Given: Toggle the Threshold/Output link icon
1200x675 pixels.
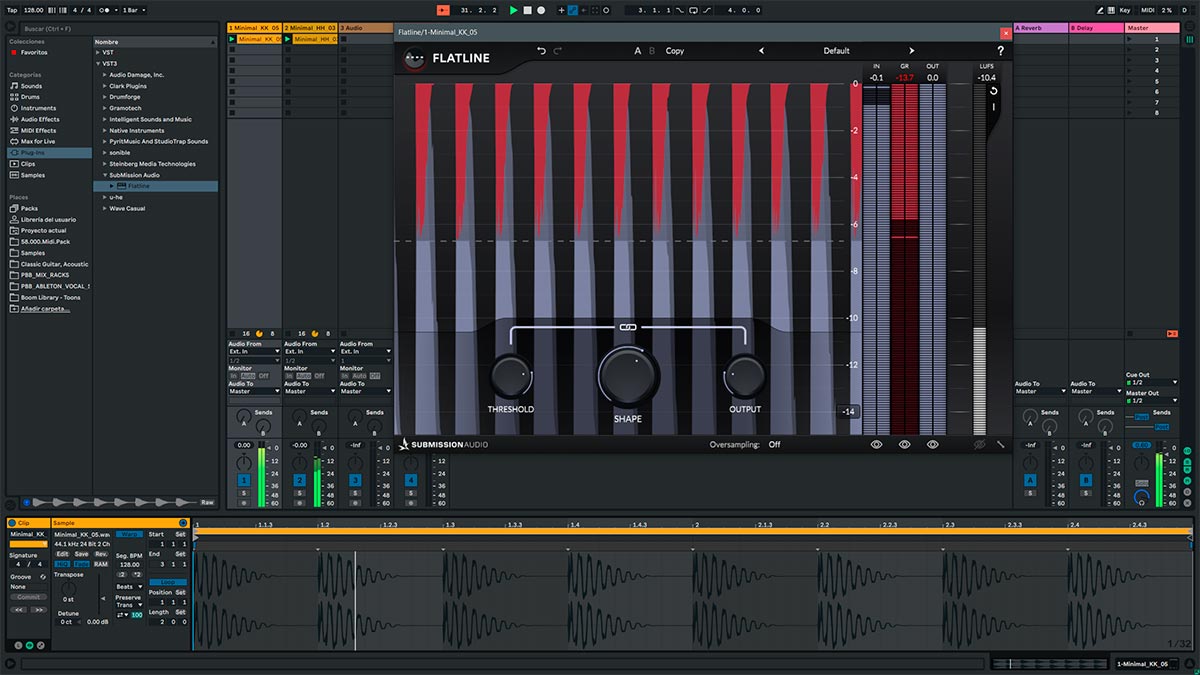Looking at the screenshot, I should [x=628, y=327].
